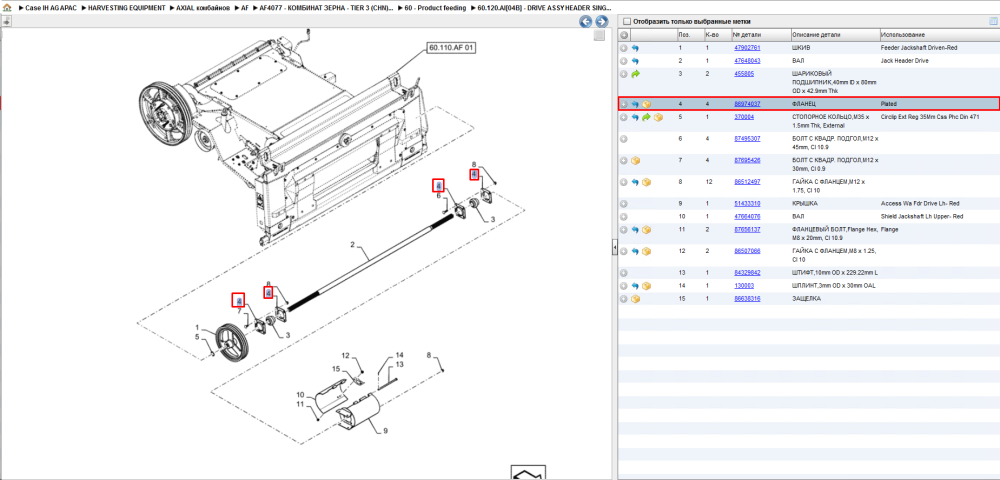Click the yellow box icon in row 12
The width and height of the screenshot is (1000, 480).
647,251
